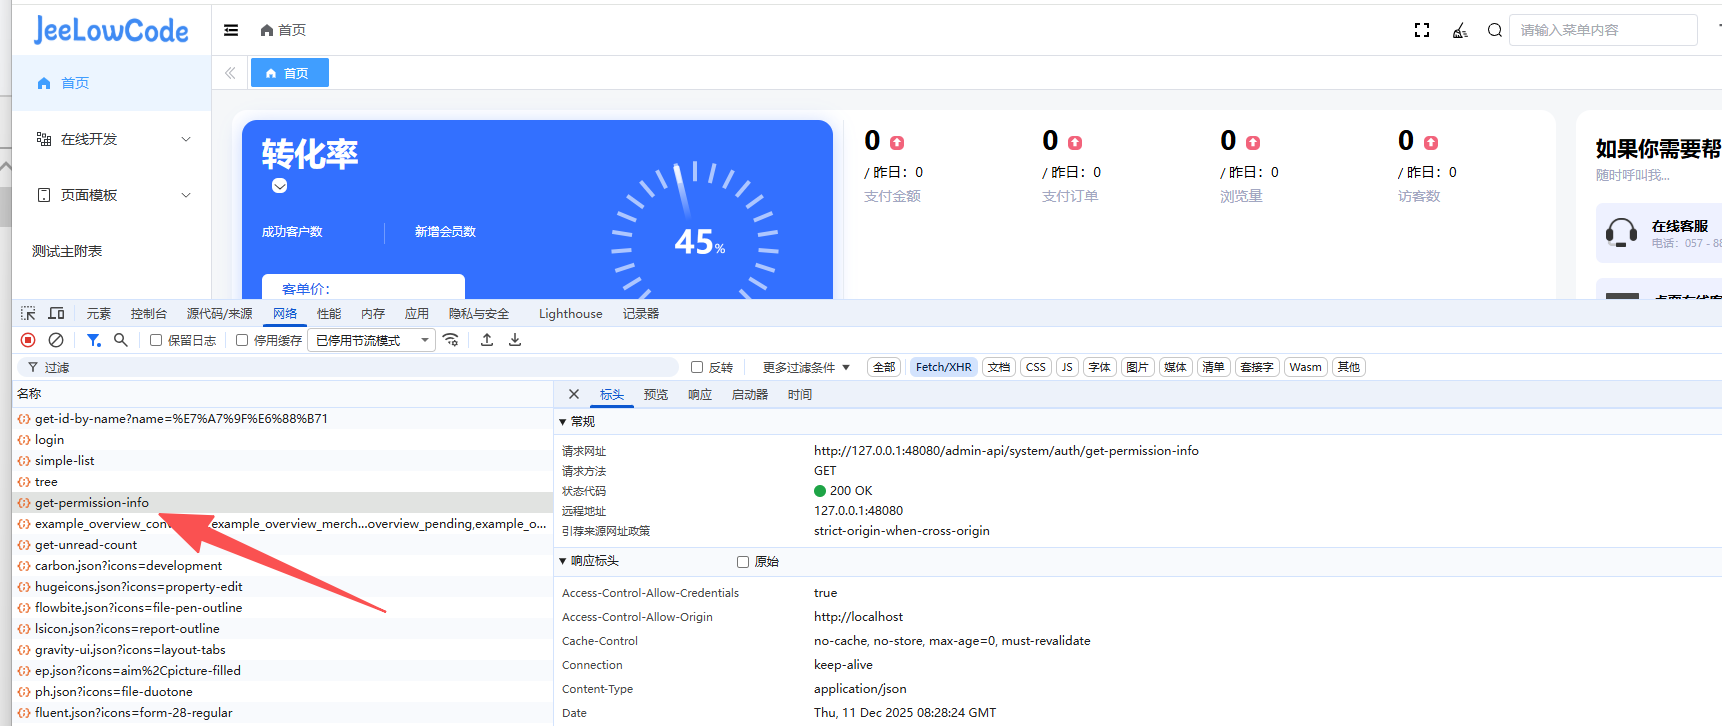Open the 预览 tab in request details
Viewport: 1722px width, 726px height.
coord(656,395)
